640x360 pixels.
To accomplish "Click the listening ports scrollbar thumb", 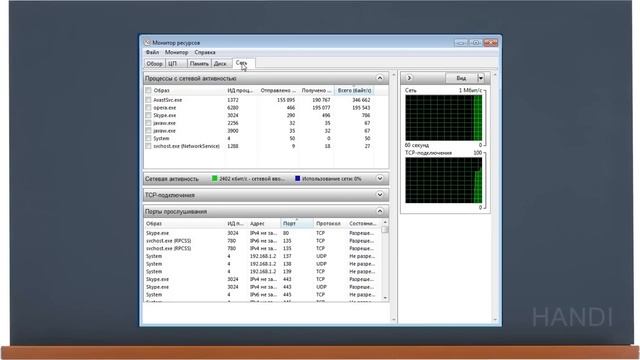I will pyautogui.click(x=385, y=230).
